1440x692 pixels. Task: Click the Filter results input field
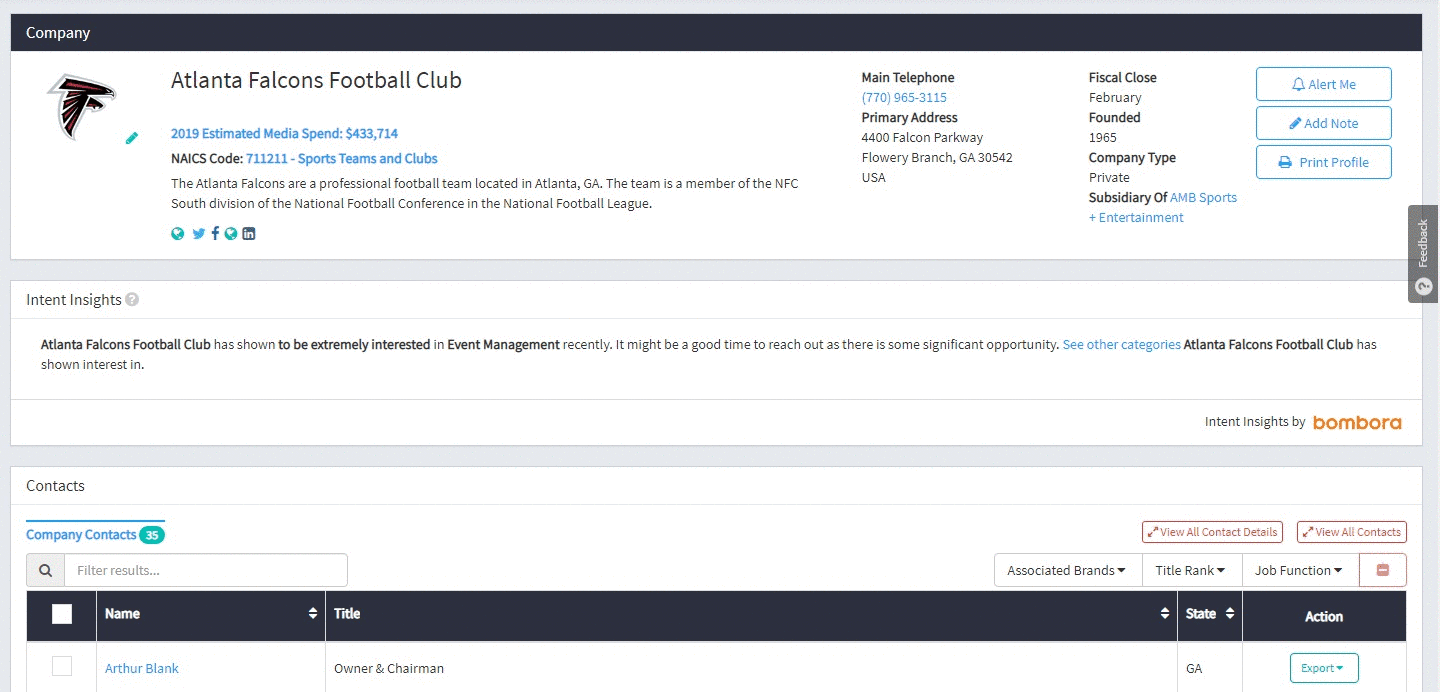click(206, 570)
